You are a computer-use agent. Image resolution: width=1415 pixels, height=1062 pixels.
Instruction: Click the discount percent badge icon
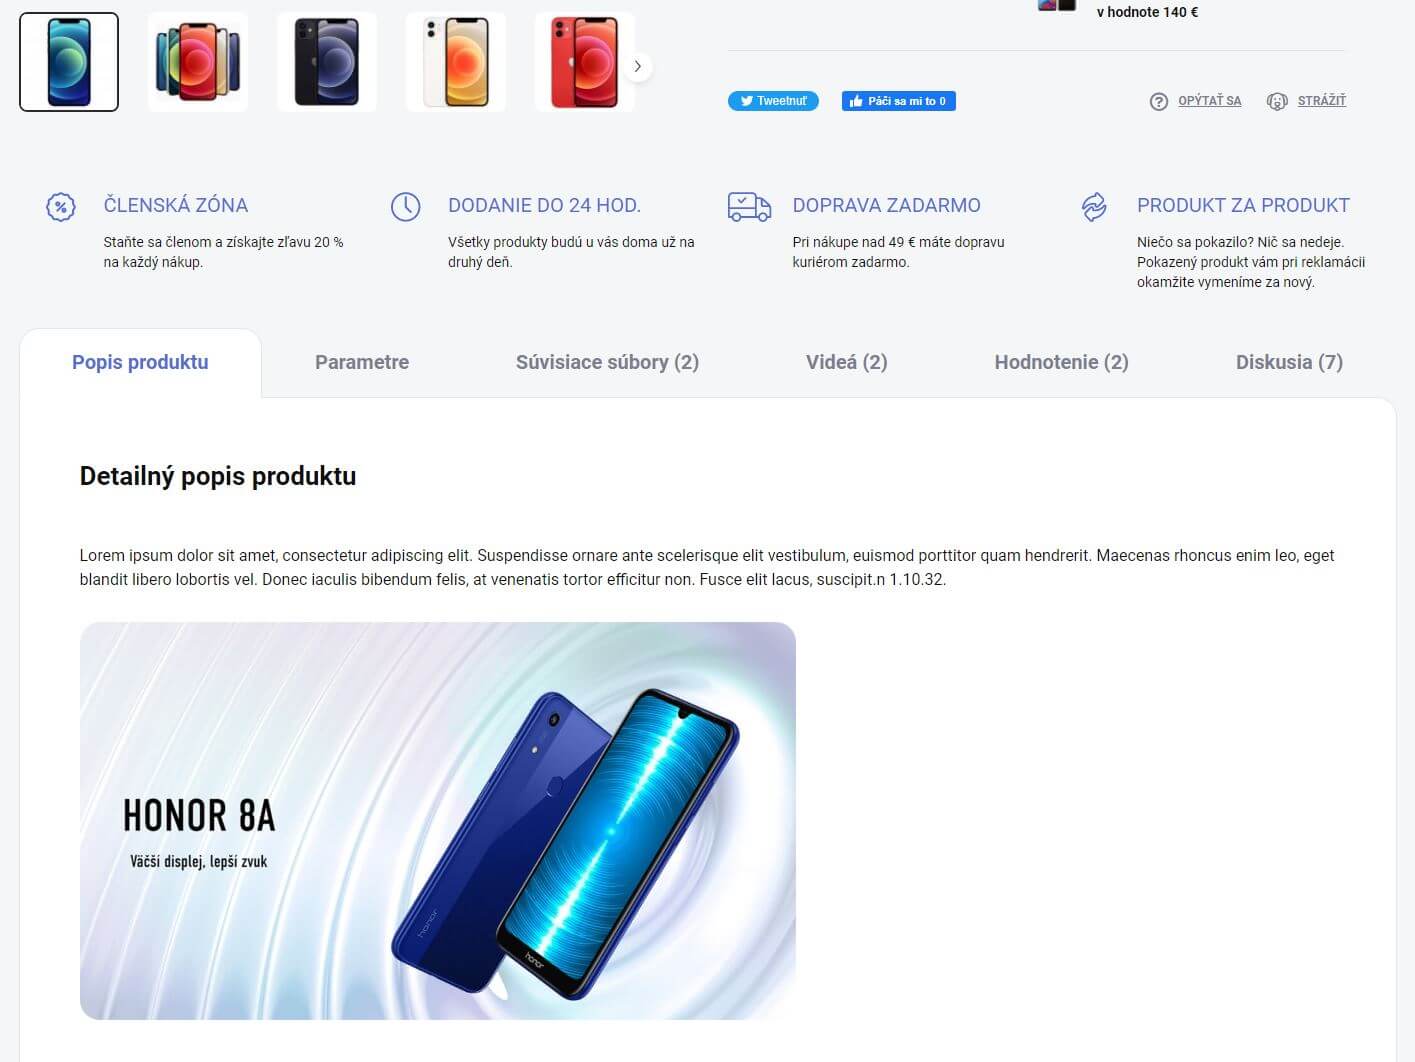(61, 207)
